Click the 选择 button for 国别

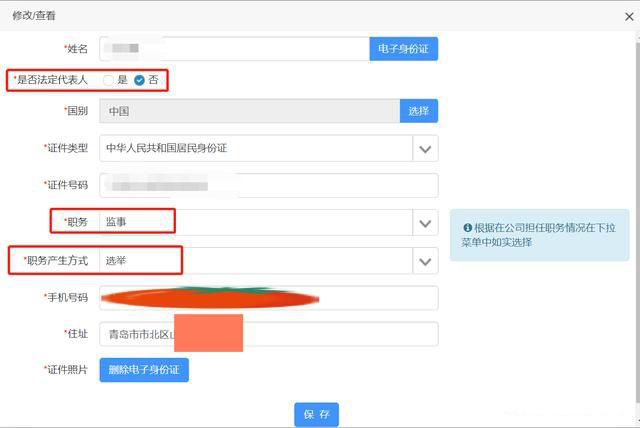tap(419, 111)
